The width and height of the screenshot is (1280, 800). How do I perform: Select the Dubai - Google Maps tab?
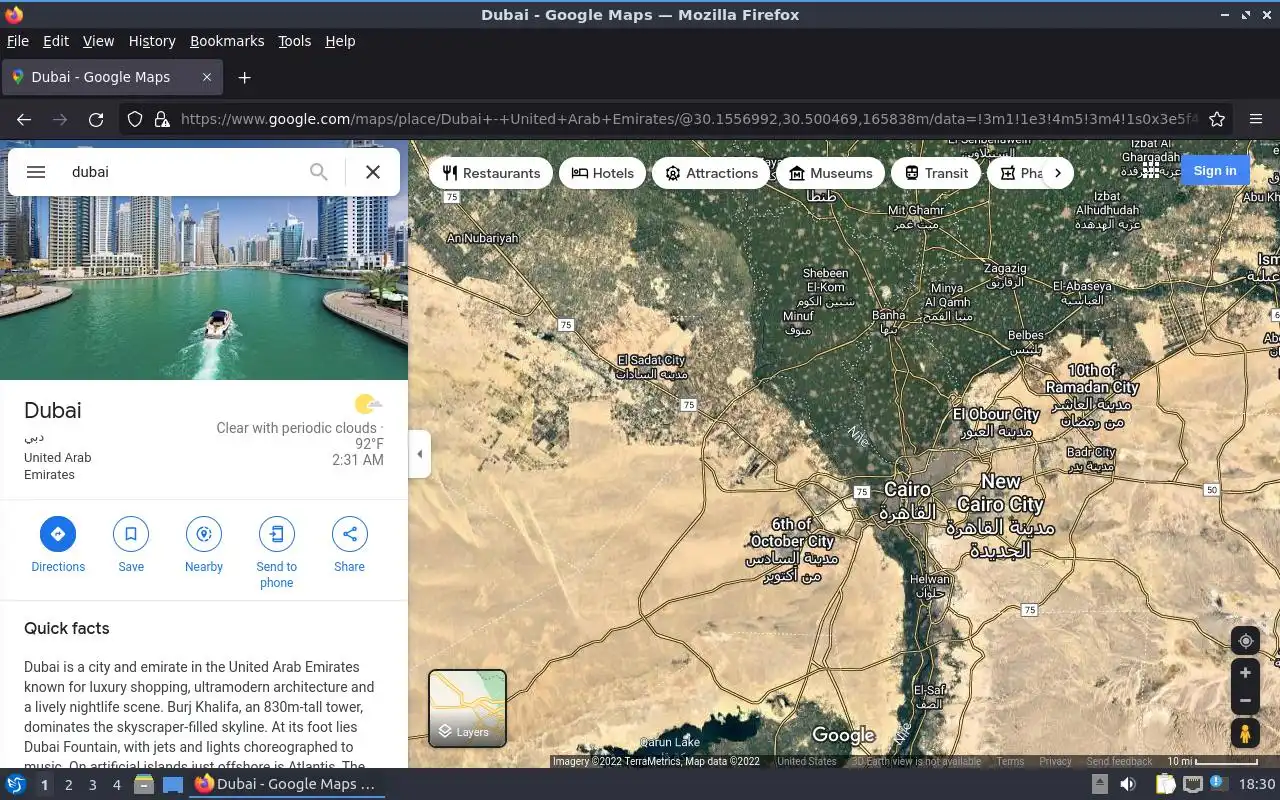112,77
